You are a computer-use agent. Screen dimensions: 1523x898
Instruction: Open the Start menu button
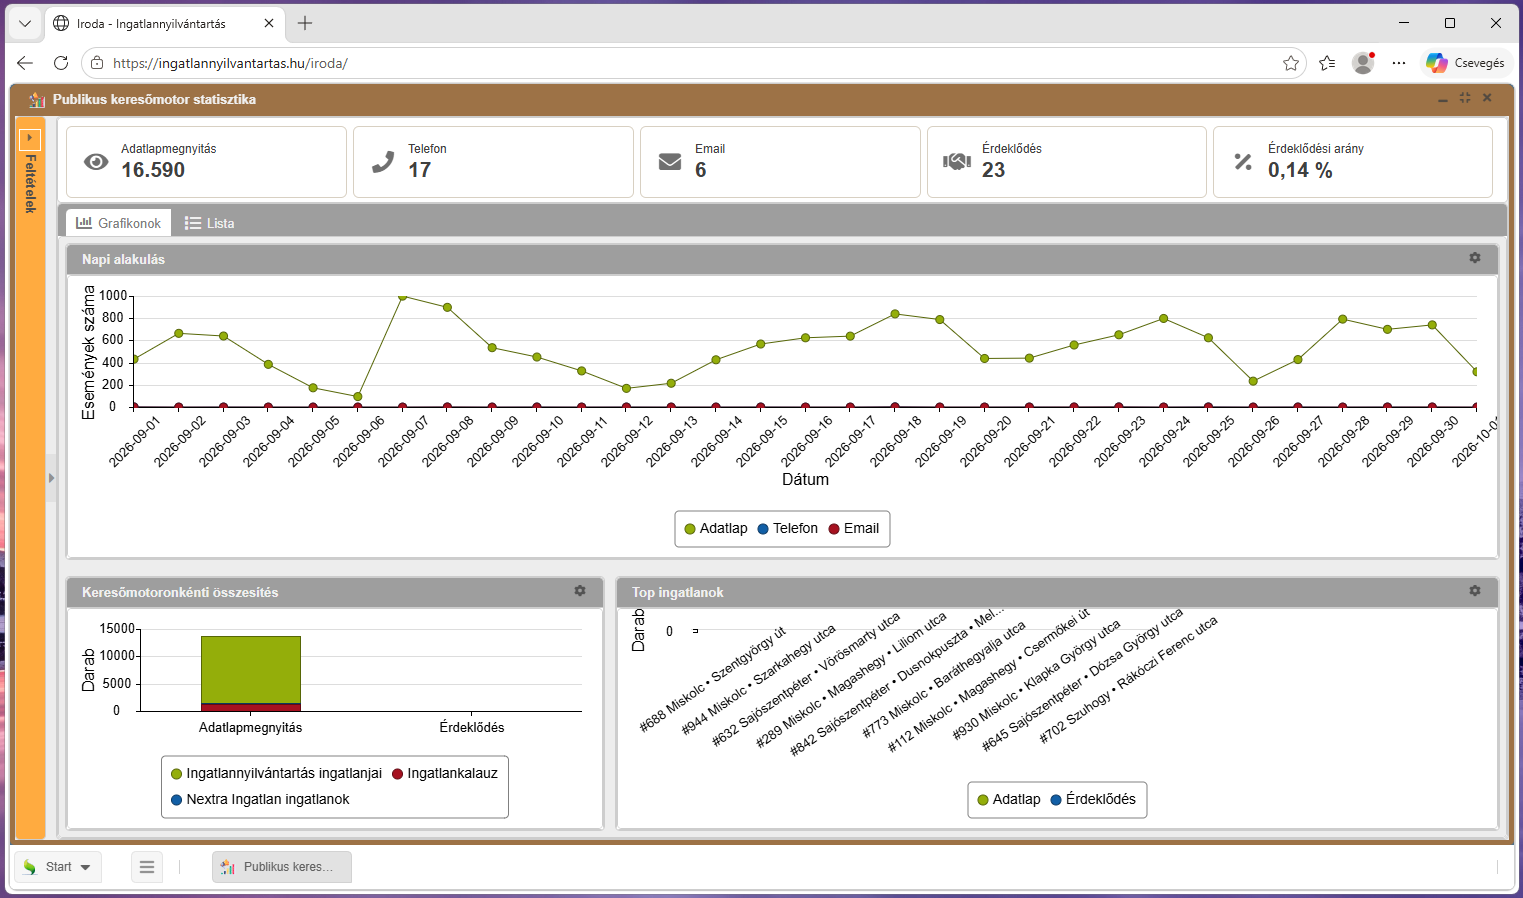click(57, 867)
